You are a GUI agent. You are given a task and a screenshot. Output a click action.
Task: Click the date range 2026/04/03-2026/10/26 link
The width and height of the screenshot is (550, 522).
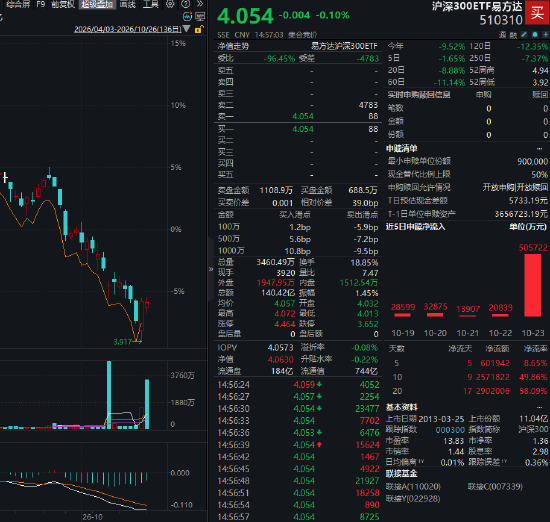pyautogui.click(x=128, y=29)
